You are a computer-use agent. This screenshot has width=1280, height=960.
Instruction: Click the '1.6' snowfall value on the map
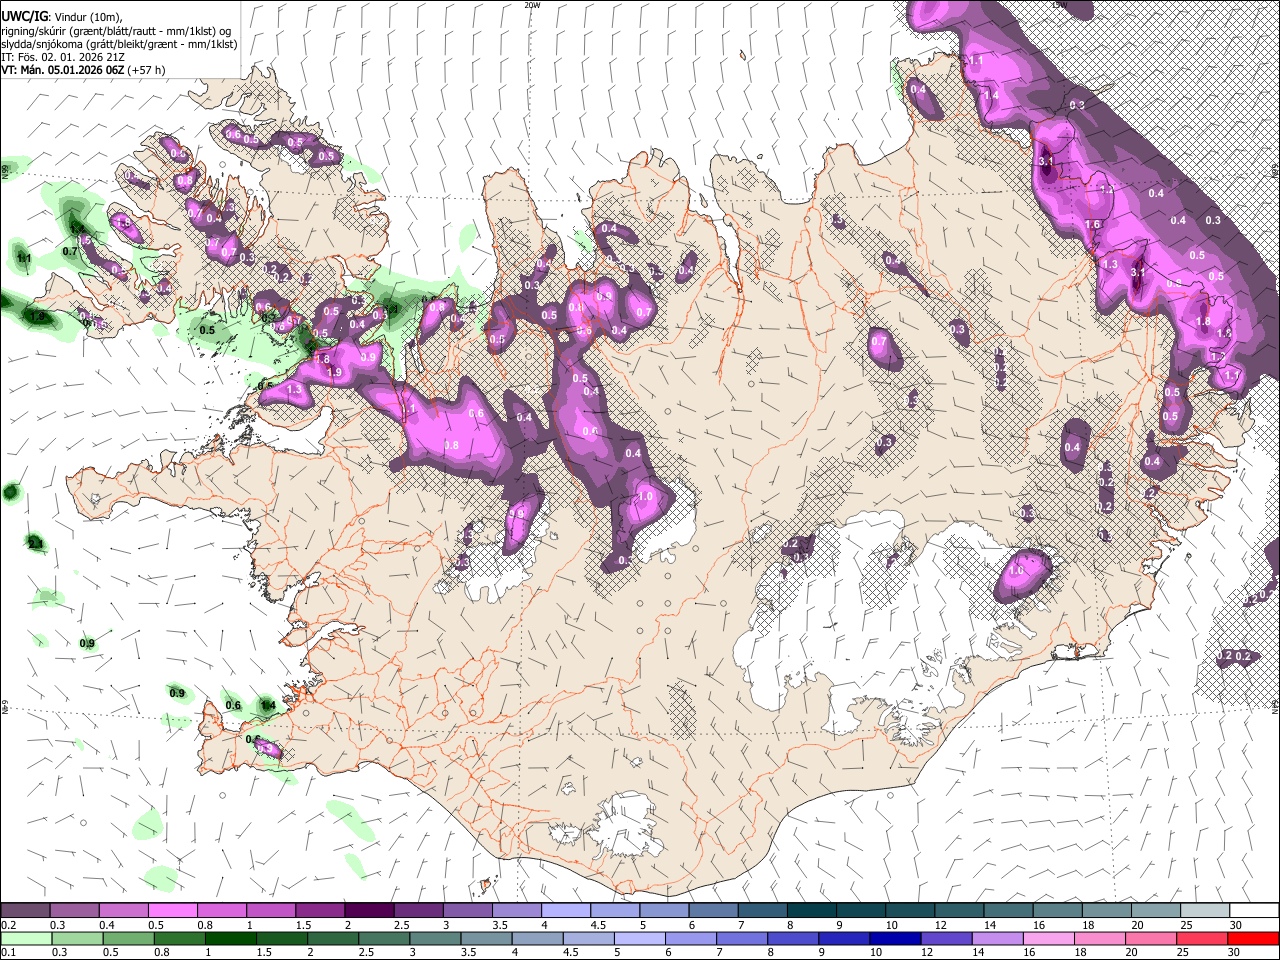(x=1093, y=224)
